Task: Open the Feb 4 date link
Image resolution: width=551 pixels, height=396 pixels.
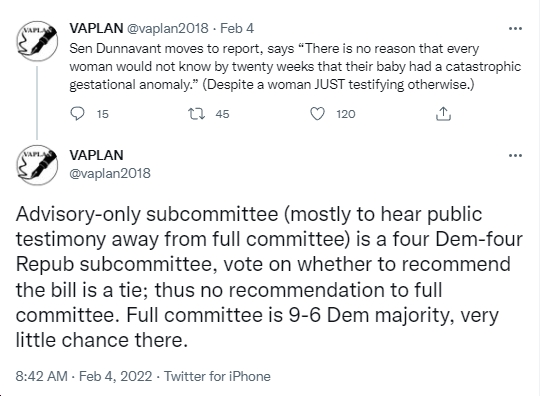Action: [237, 28]
